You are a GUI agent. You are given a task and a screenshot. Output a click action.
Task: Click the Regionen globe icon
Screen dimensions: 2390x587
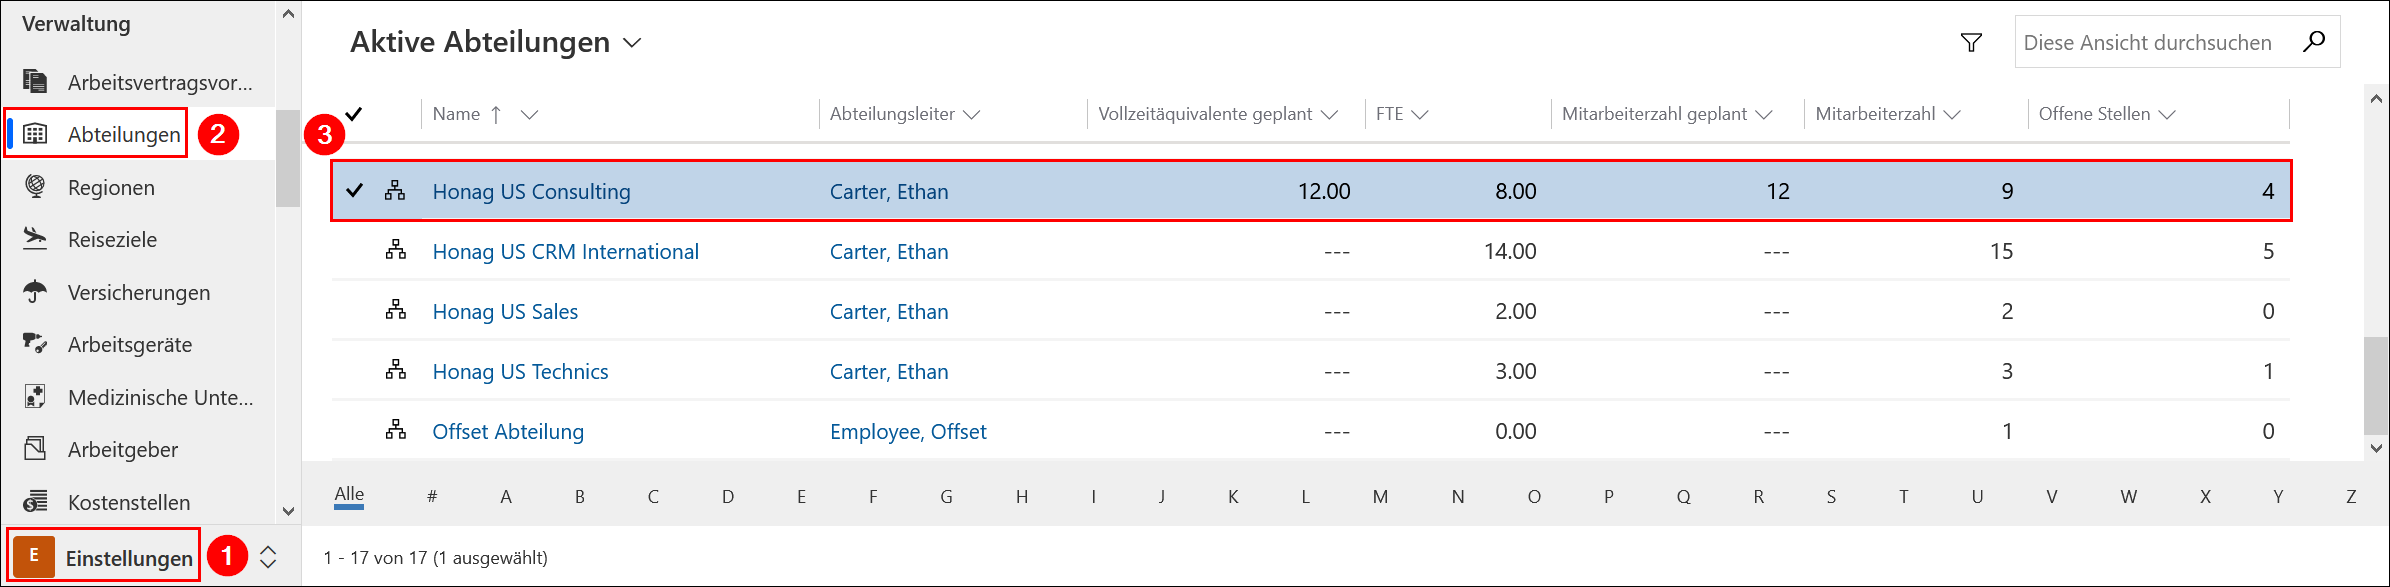[x=35, y=187]
